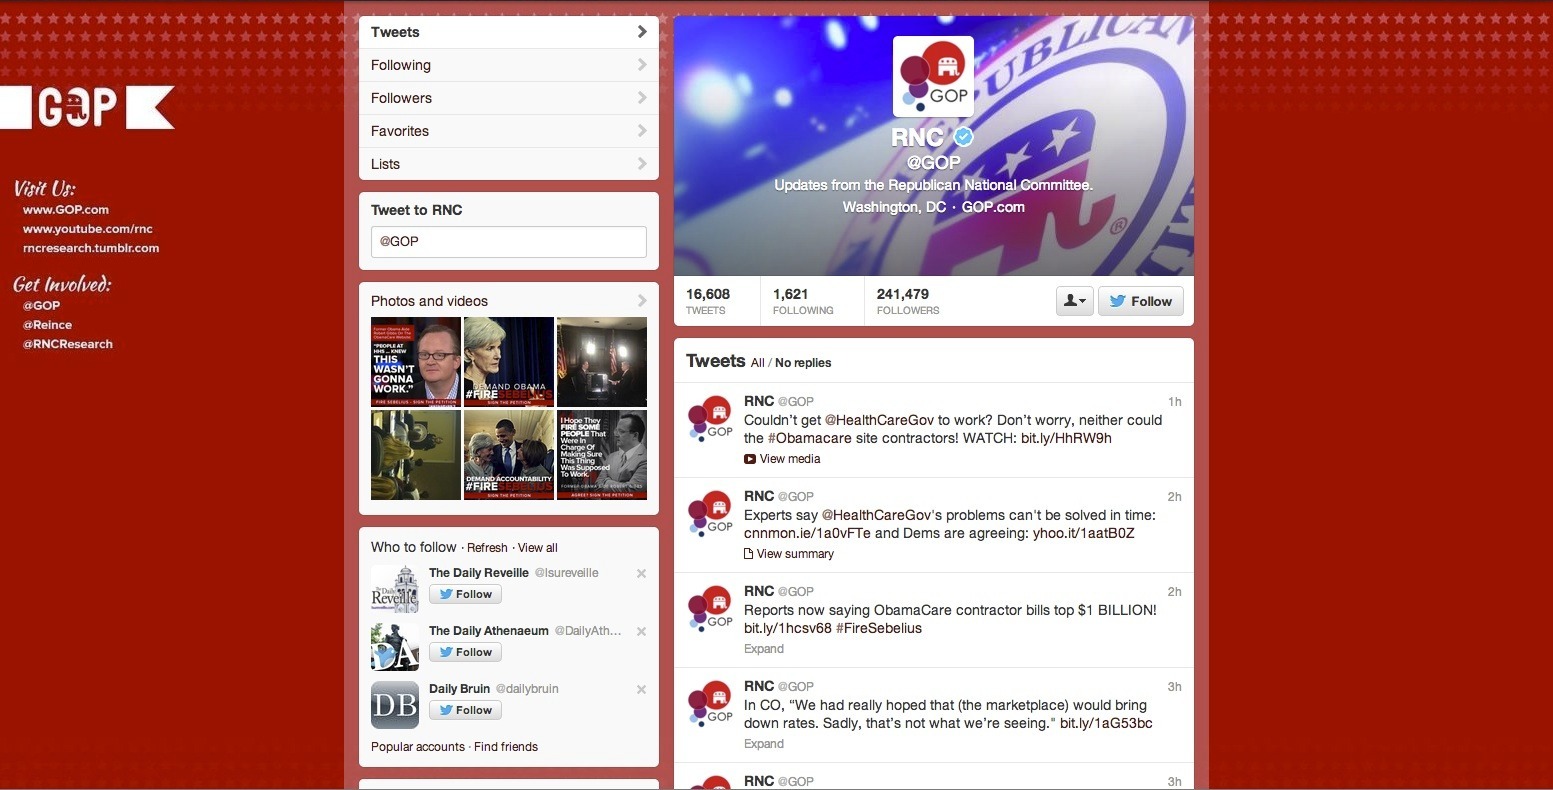The height and width of the screenshot is (790, 1553).
Task: Open the Find friends link
Action: tap(506, 747)
